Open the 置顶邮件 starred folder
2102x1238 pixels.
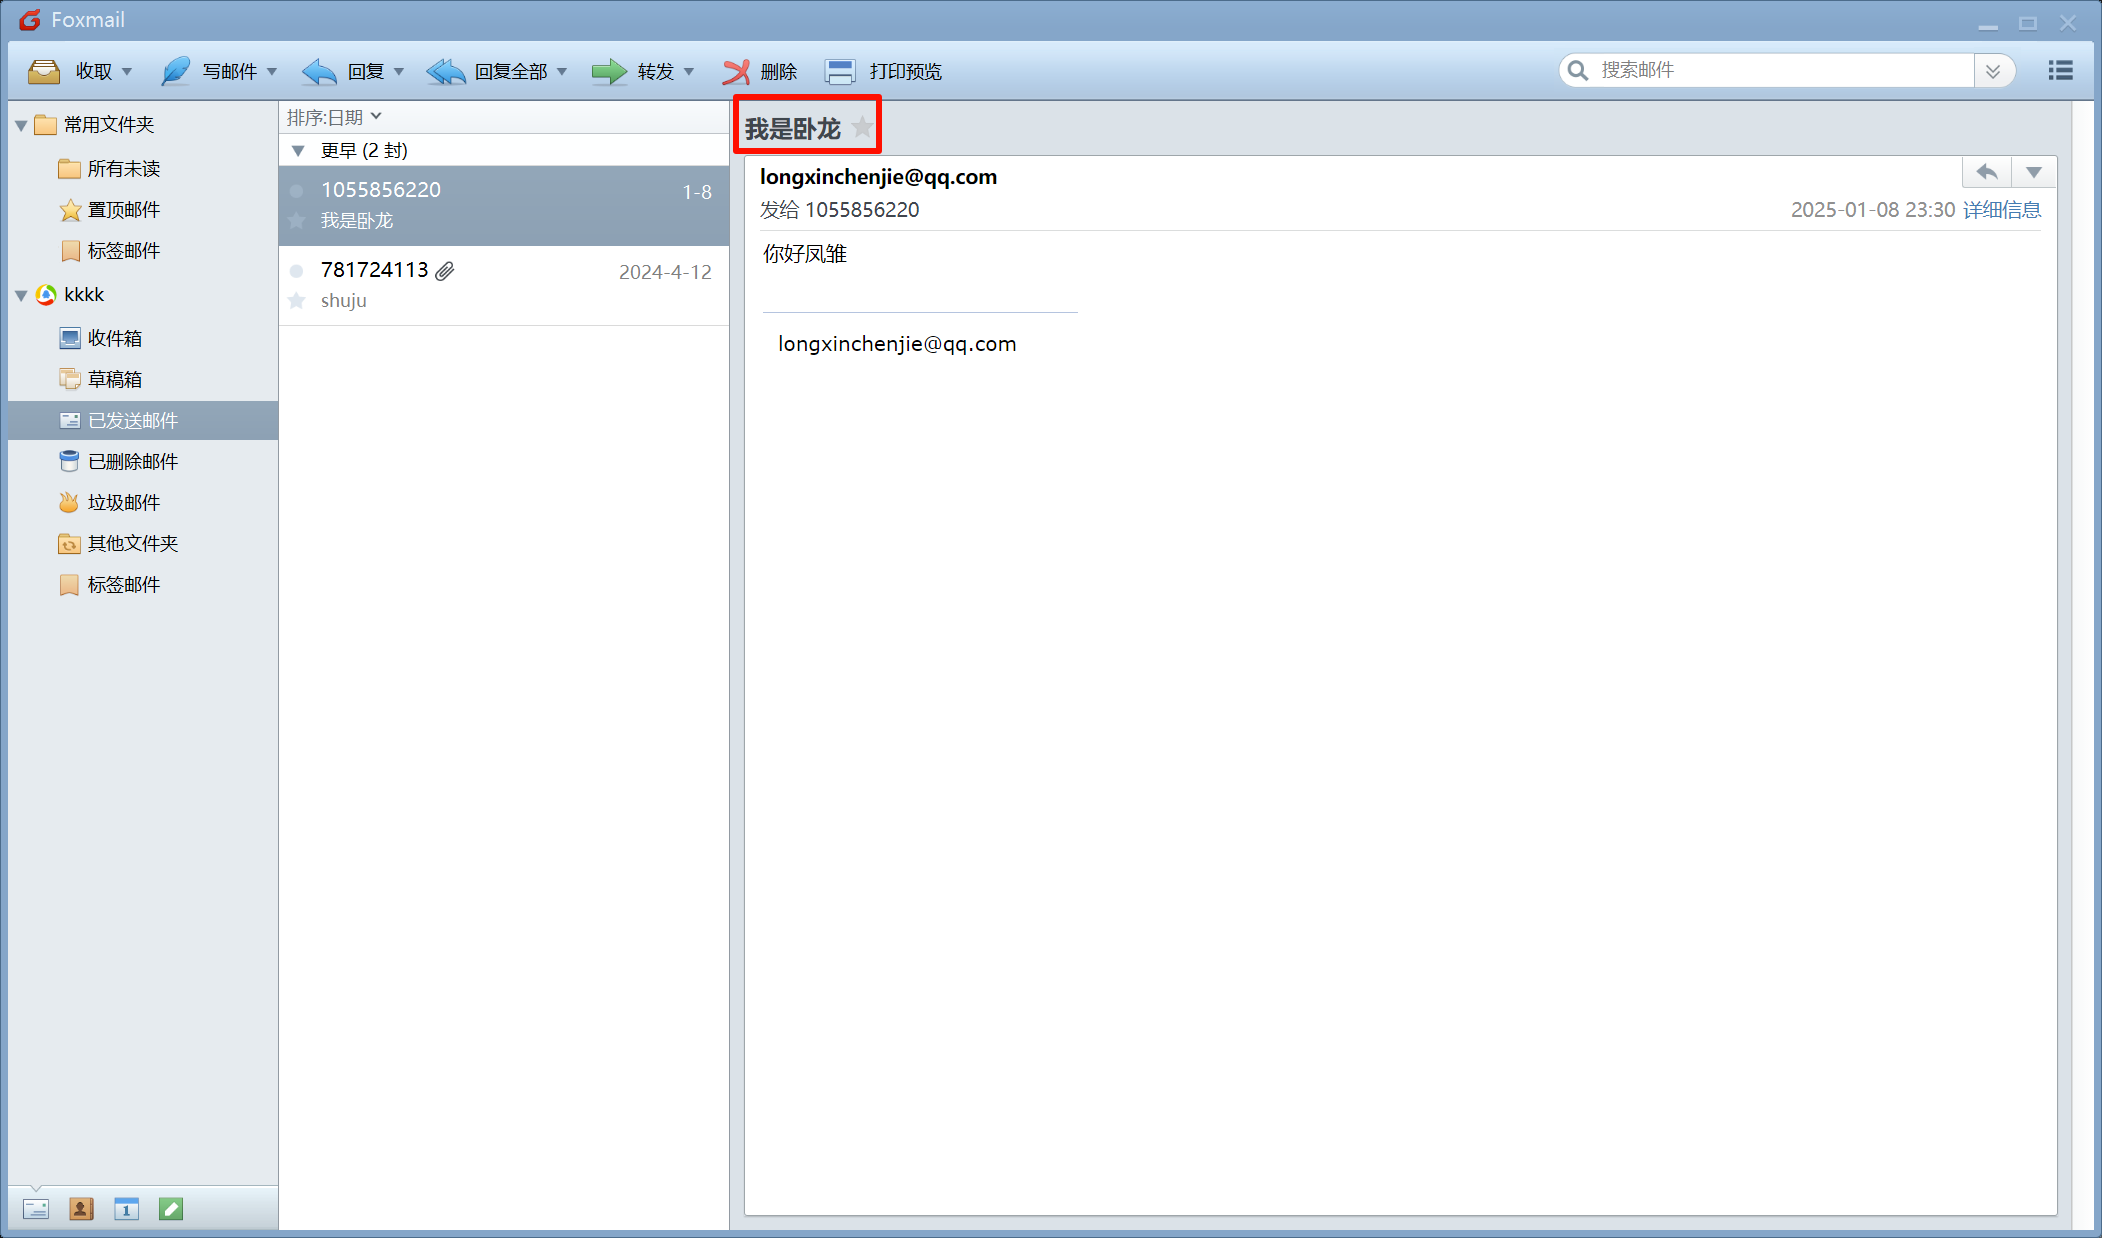coord(123,209)
